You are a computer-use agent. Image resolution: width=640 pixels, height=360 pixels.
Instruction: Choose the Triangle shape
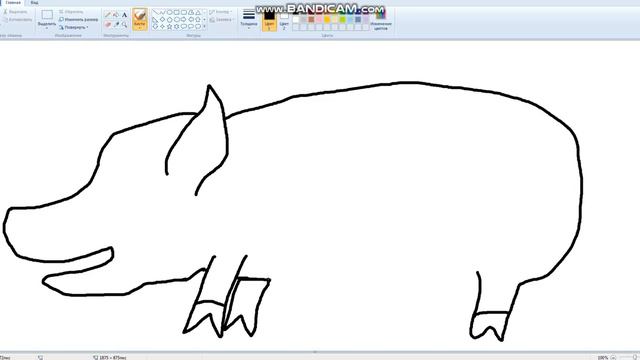(198, 13)
